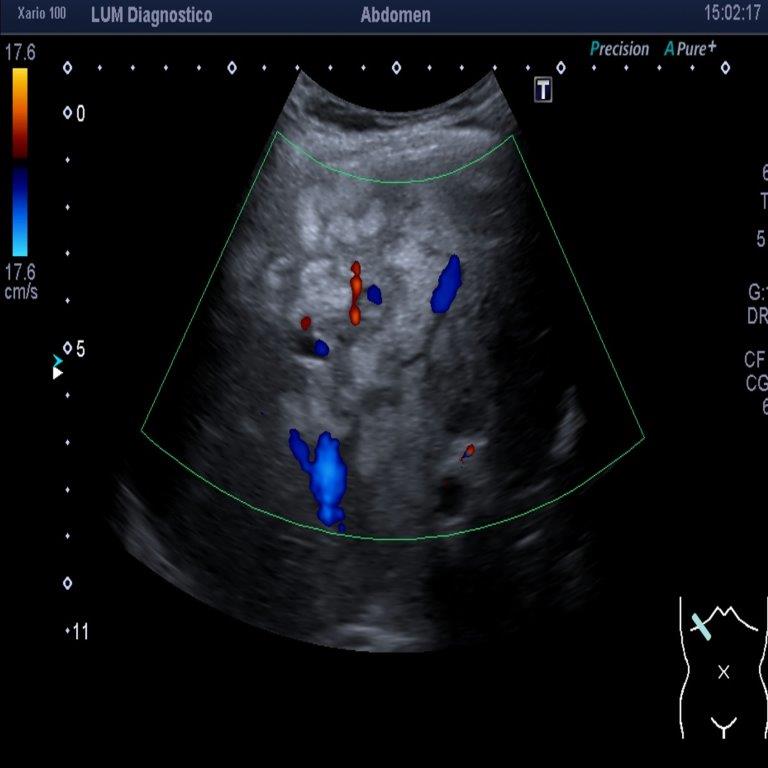
Task: Click the 17.6 cm/s velocity scale label
Action: pyautogui.click(x=20, y=281)
